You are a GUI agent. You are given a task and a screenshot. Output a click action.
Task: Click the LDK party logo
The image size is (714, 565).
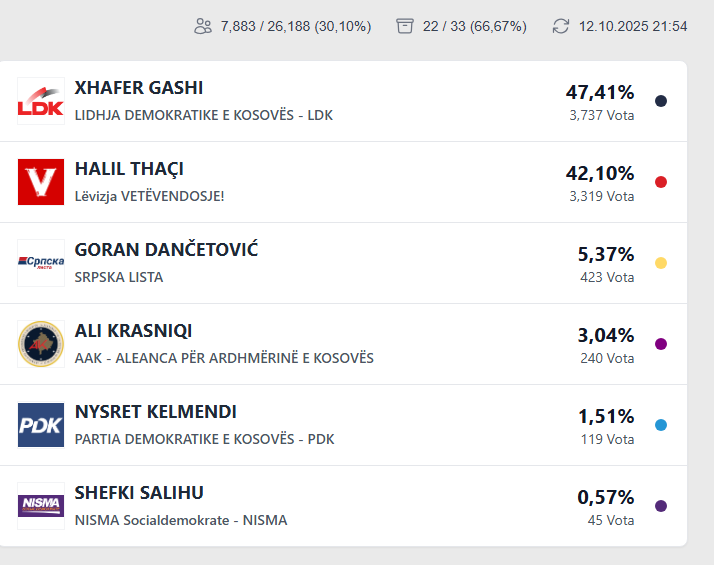point(41,101)
